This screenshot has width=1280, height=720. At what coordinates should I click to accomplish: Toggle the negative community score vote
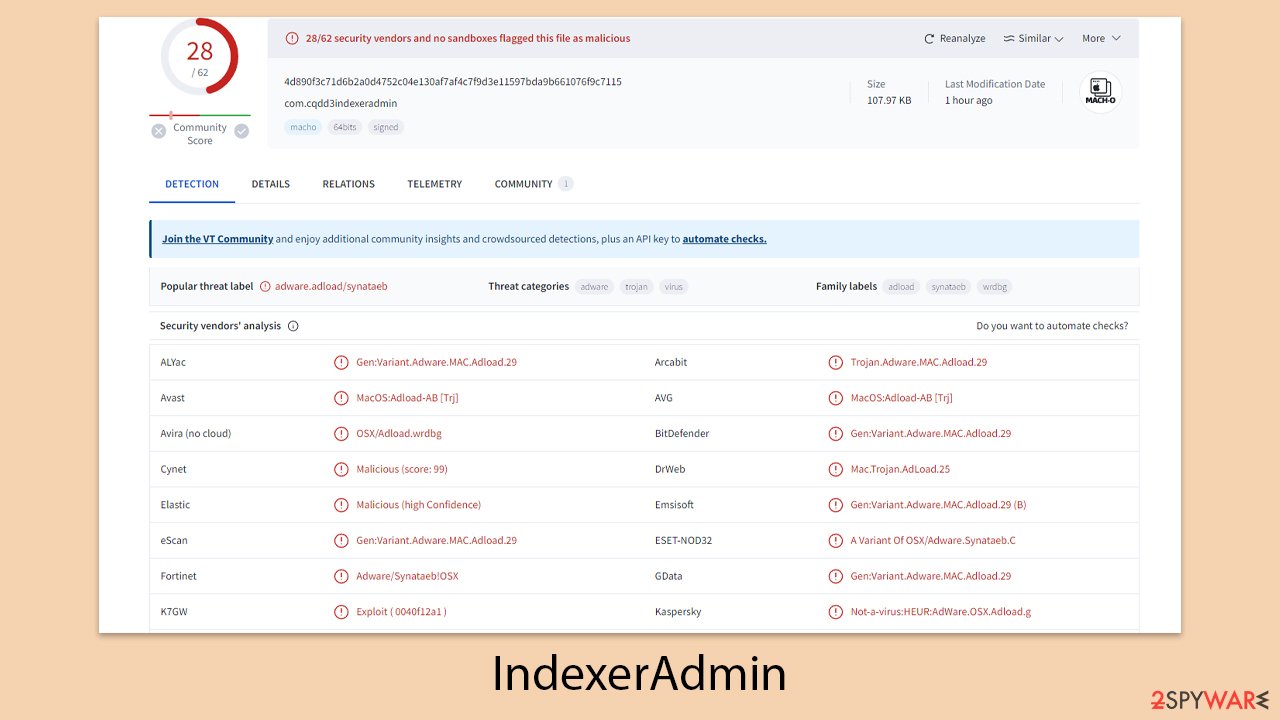[x=159, y=130]
